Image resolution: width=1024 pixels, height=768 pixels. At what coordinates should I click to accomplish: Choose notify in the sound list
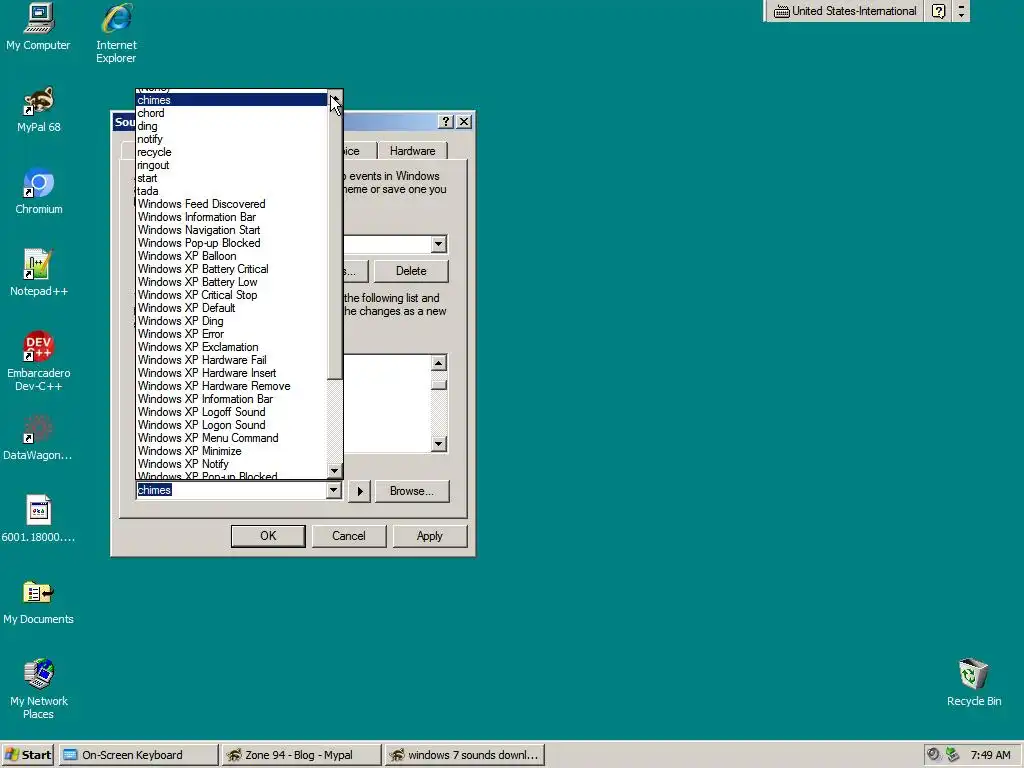click(x=231, y=139)
